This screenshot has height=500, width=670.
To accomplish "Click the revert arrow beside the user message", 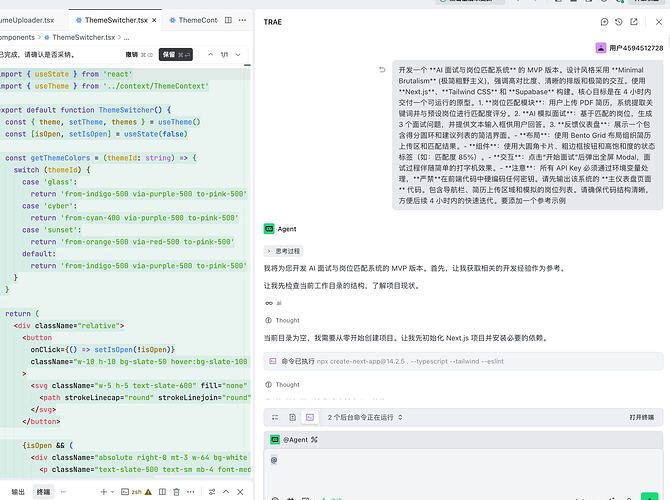I will [x=382, y=69].
